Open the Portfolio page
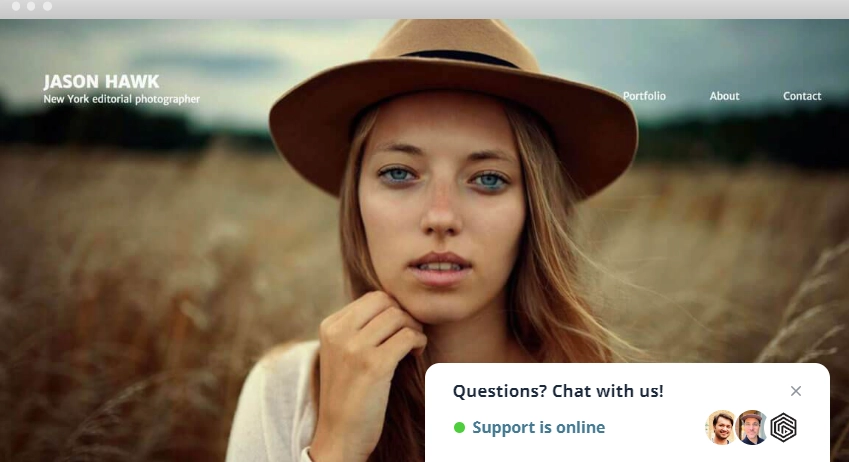Screen dimensions: 849x462 tap(644, 96)
